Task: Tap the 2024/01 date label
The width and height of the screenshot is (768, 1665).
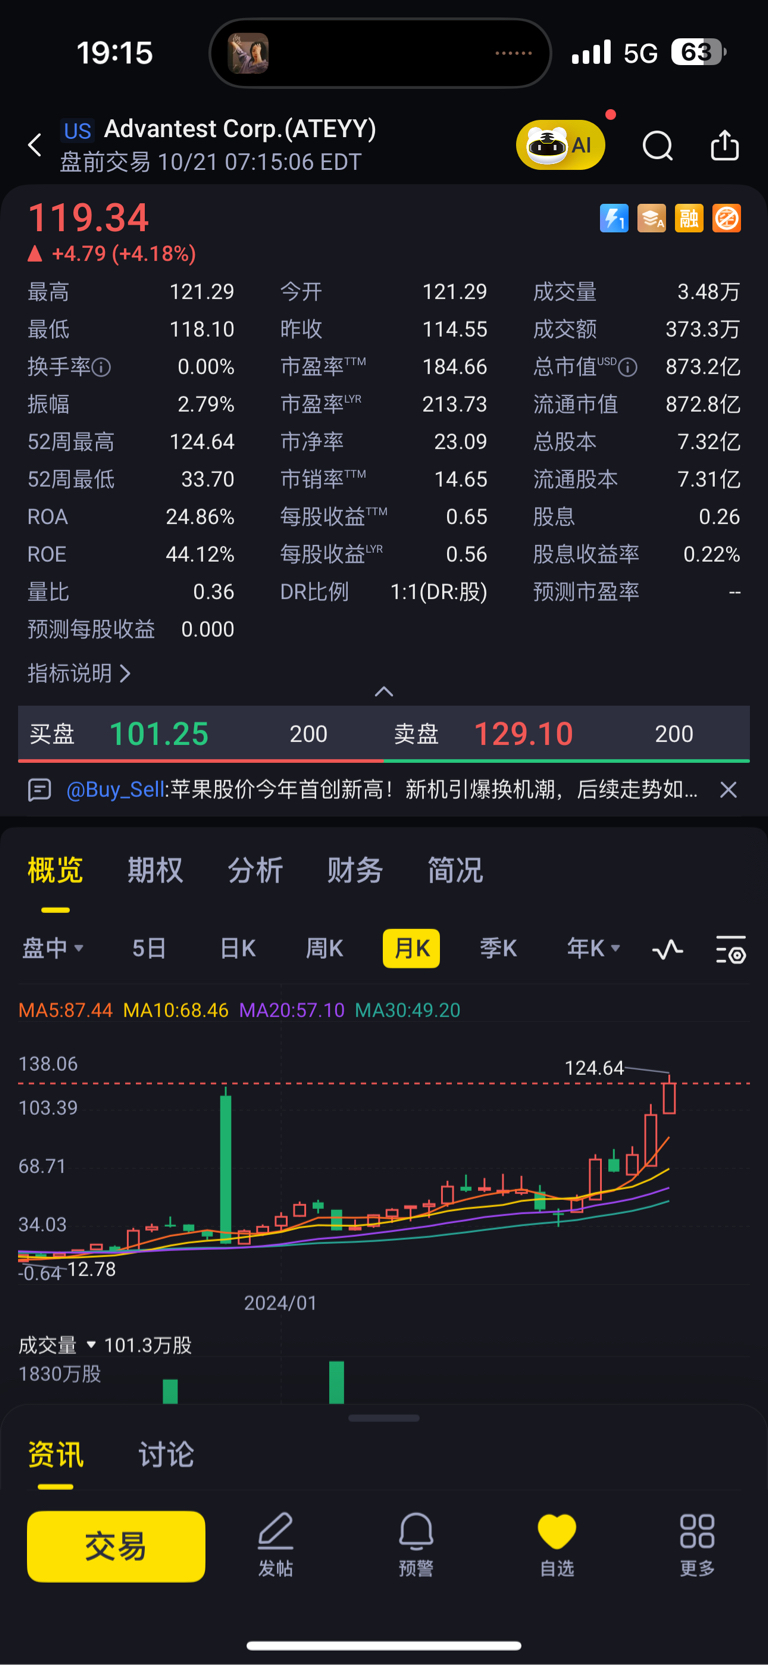Action: 280,1303
